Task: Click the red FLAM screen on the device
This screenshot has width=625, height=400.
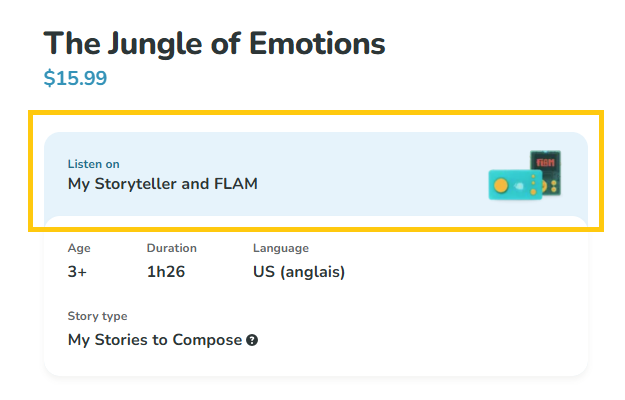Action: [x=545, y=163]
